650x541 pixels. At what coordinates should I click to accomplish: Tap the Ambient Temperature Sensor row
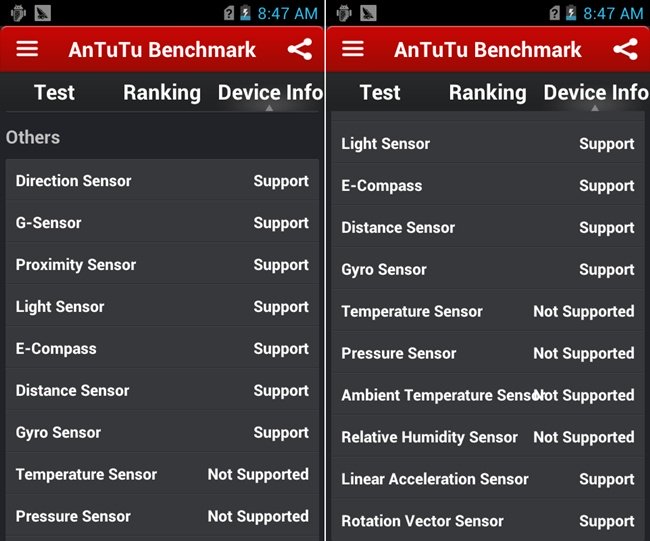(x=488, y=395)
